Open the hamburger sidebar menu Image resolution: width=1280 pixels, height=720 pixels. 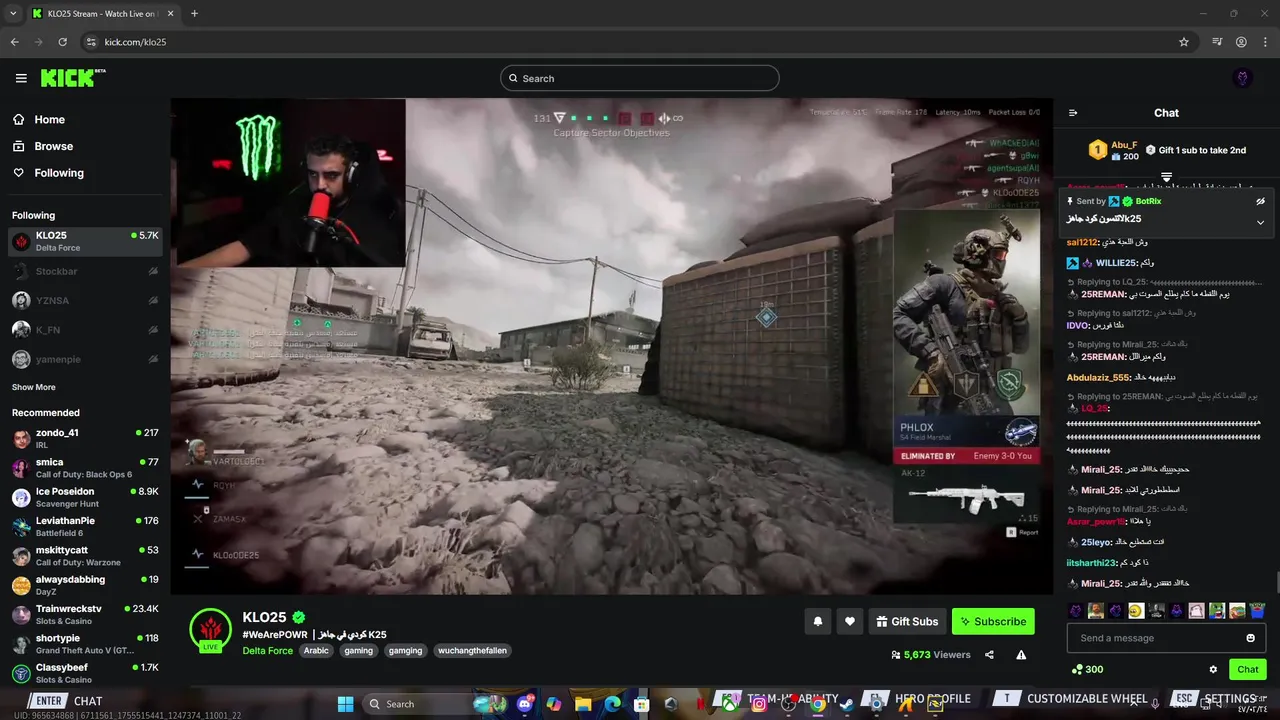pos(21,78)
